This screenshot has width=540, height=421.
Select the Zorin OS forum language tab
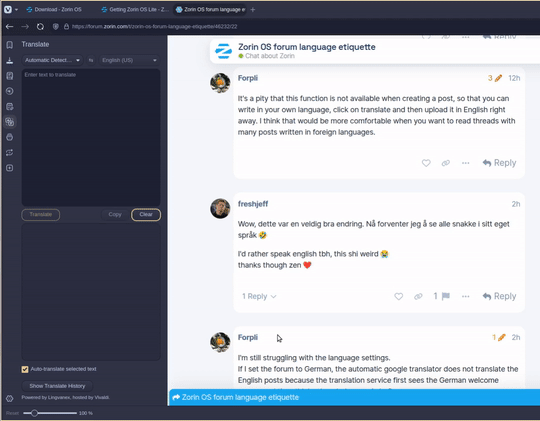[x=210, y=10]
